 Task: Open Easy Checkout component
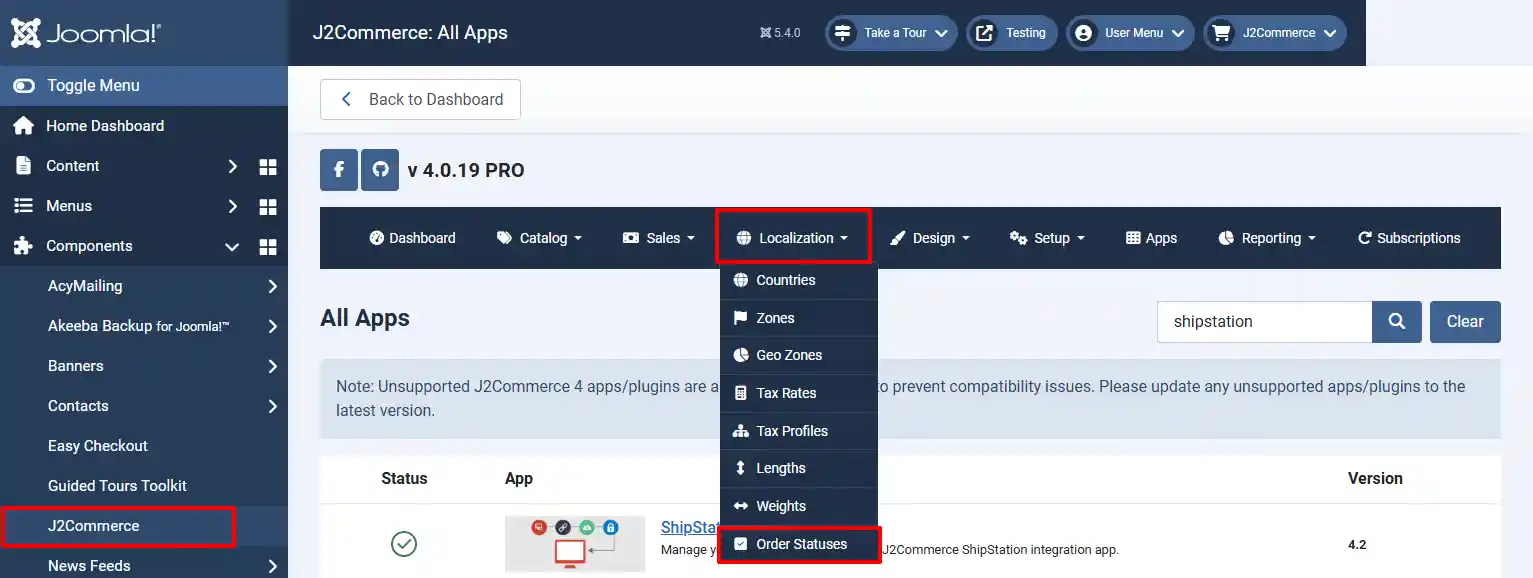(x=98, y=446)
